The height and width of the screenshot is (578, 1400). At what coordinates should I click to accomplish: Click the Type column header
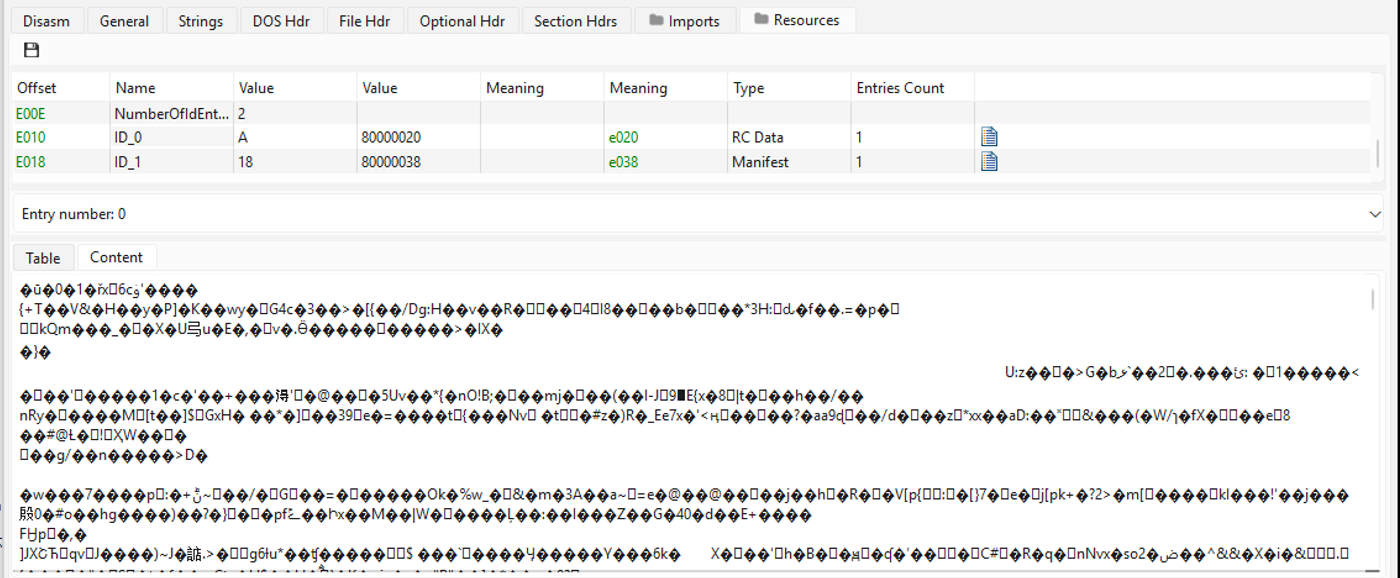coord(788,88)
